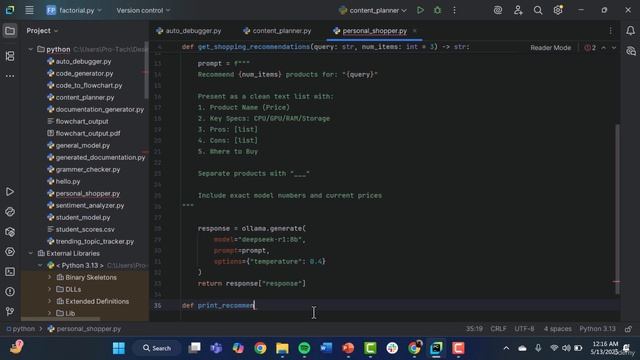The image size is (640, 360).
Task: Expand the DLLs folder
Action: point(50,289)
